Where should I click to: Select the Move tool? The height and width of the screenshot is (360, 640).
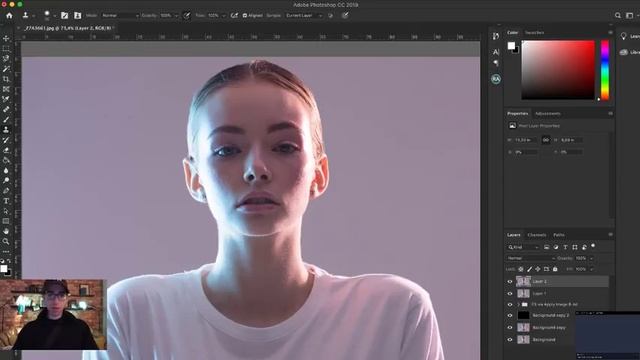coord(6,38)
